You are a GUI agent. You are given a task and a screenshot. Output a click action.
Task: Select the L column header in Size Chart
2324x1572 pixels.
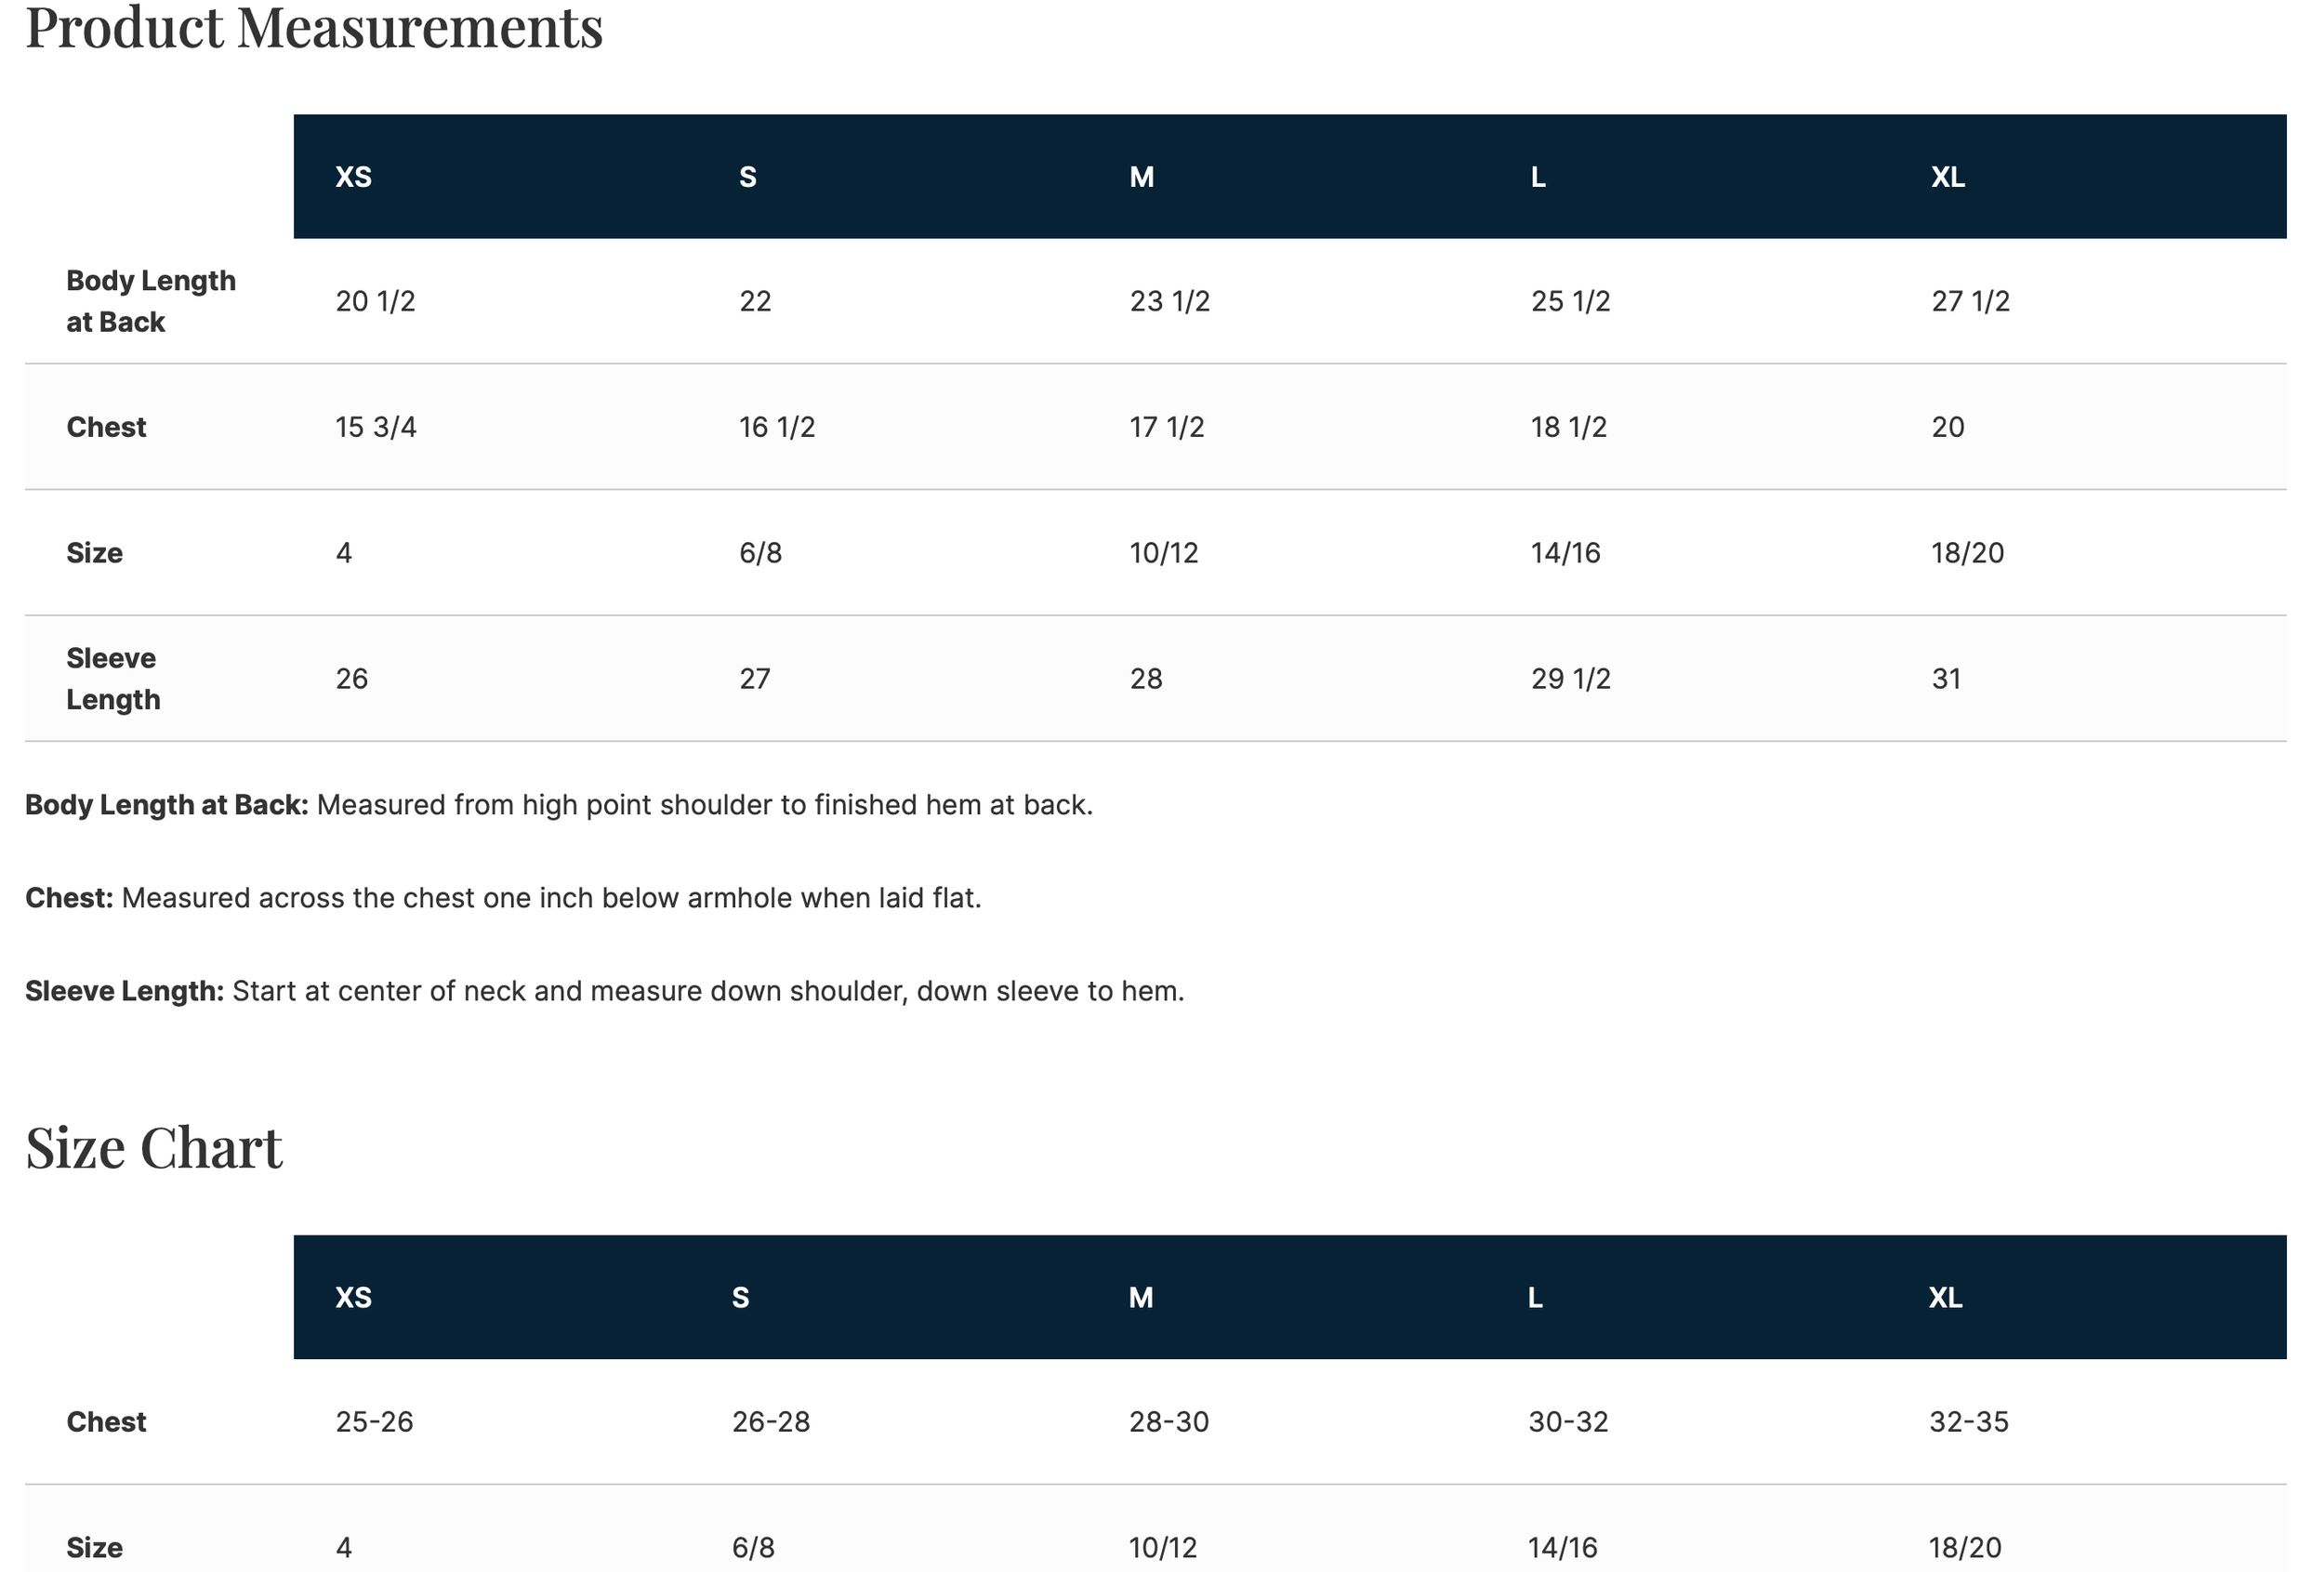[1535, 1297]
